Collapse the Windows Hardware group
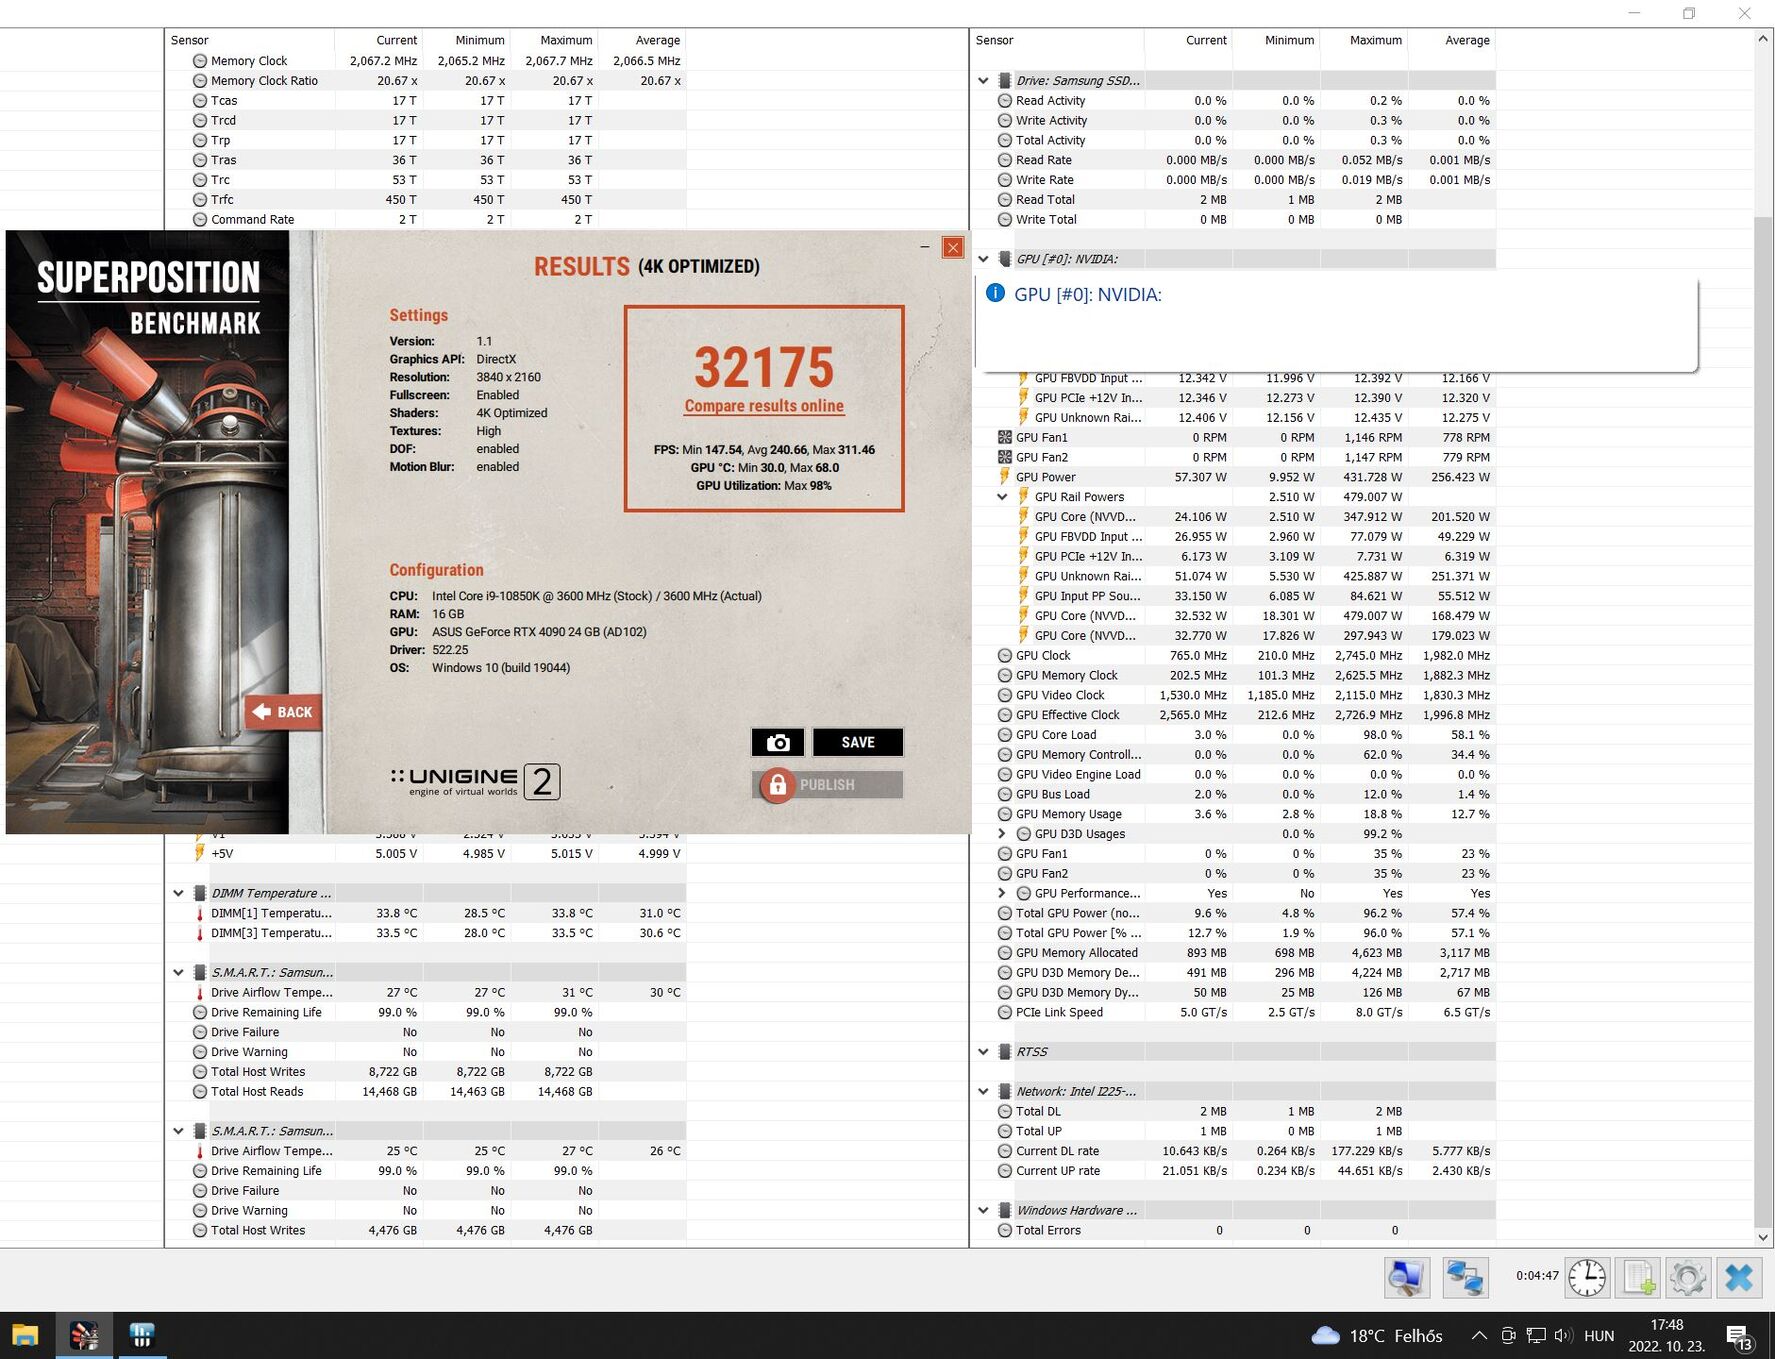The width and height of the screenshot is (1775, 1359). (x=983, y=1210)
